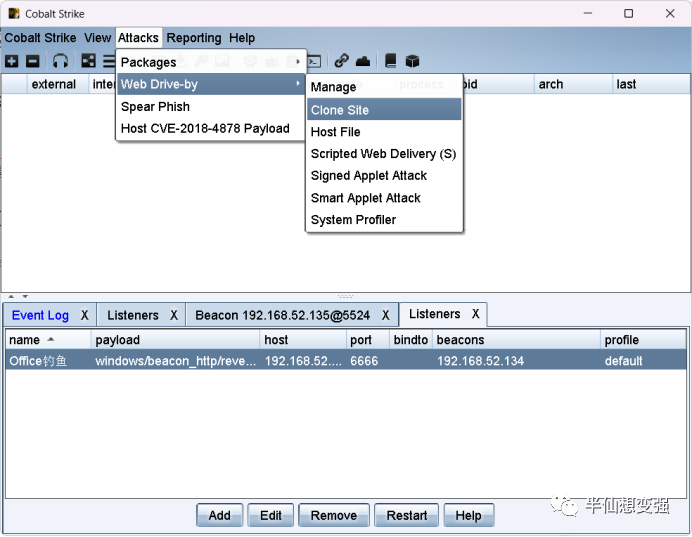
Task: Sort listeners by port column header
Action: (368, 340)
